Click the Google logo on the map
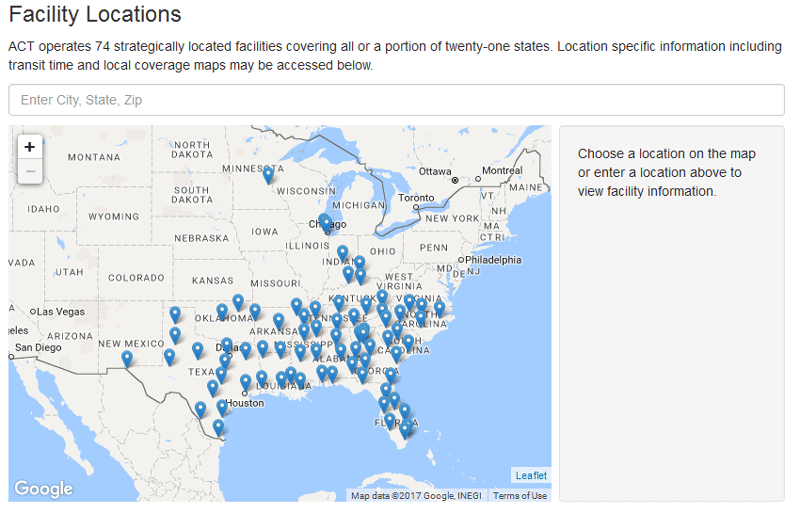800x514 pixels. point(43,489)
